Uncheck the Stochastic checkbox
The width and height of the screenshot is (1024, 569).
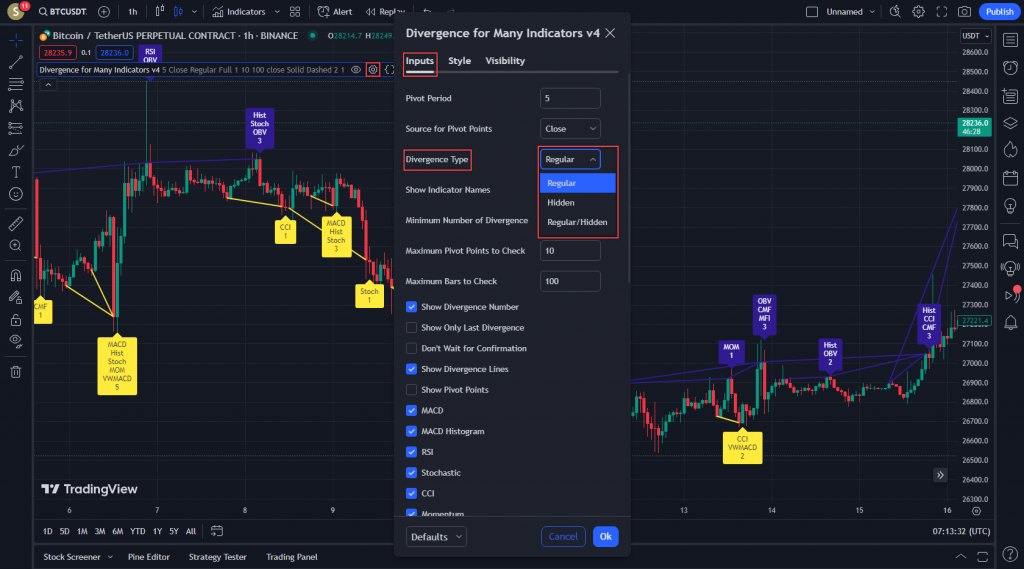411,473
